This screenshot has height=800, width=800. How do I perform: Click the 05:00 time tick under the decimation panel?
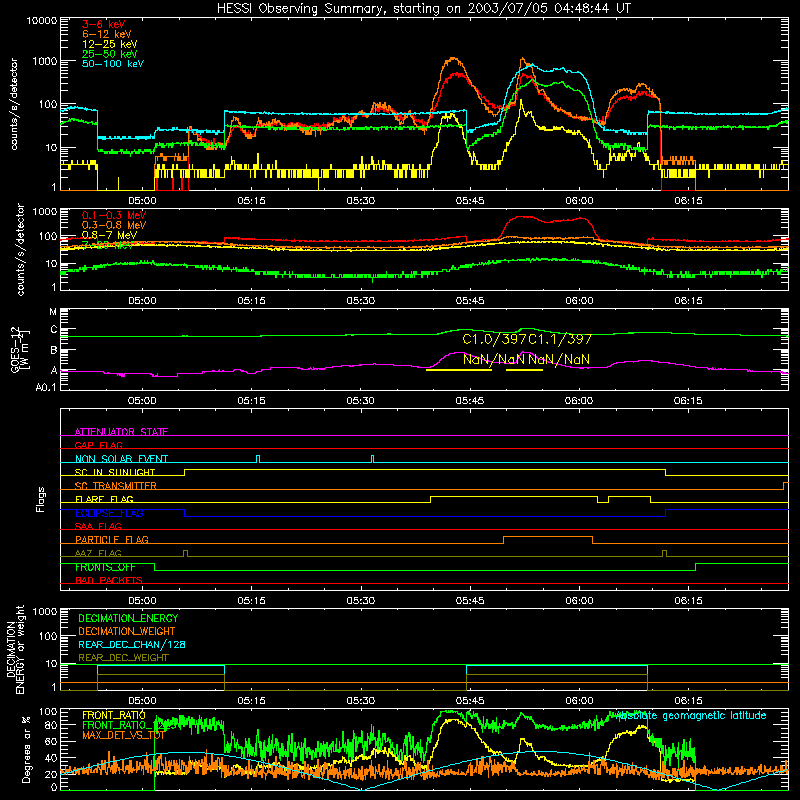142,701
